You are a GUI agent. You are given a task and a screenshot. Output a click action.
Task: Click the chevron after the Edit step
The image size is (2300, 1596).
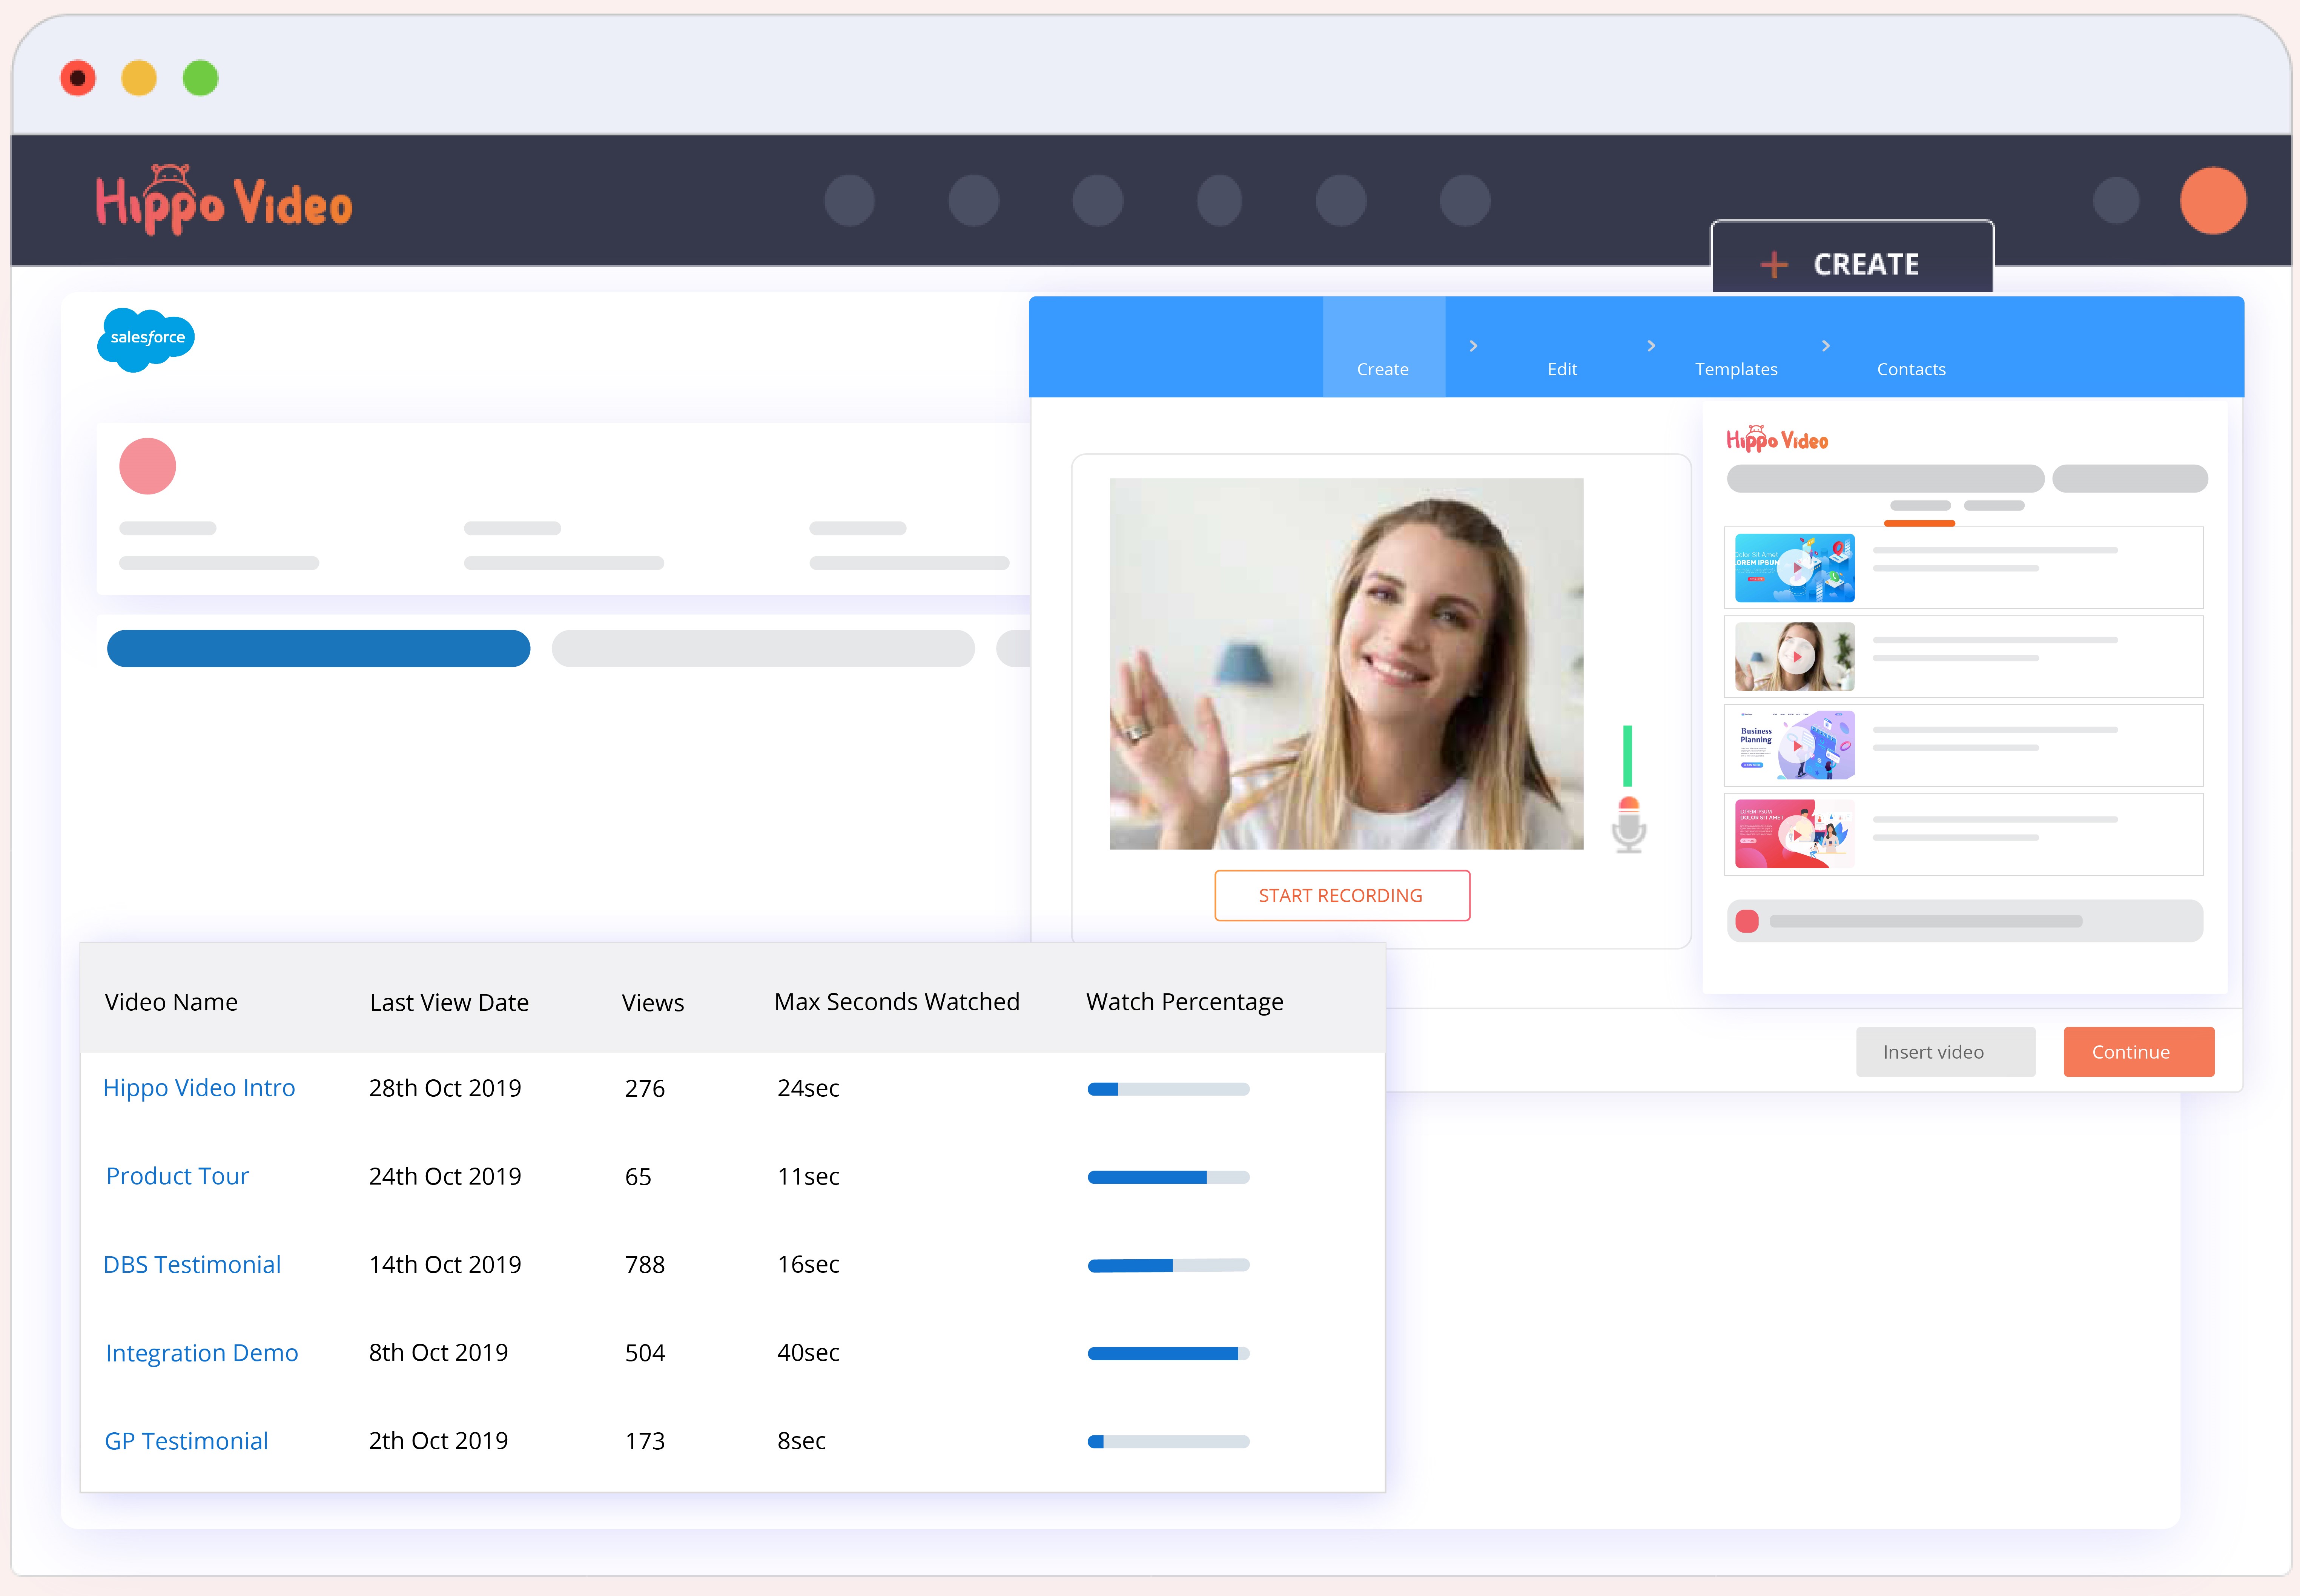click(x=1651, y=346)
